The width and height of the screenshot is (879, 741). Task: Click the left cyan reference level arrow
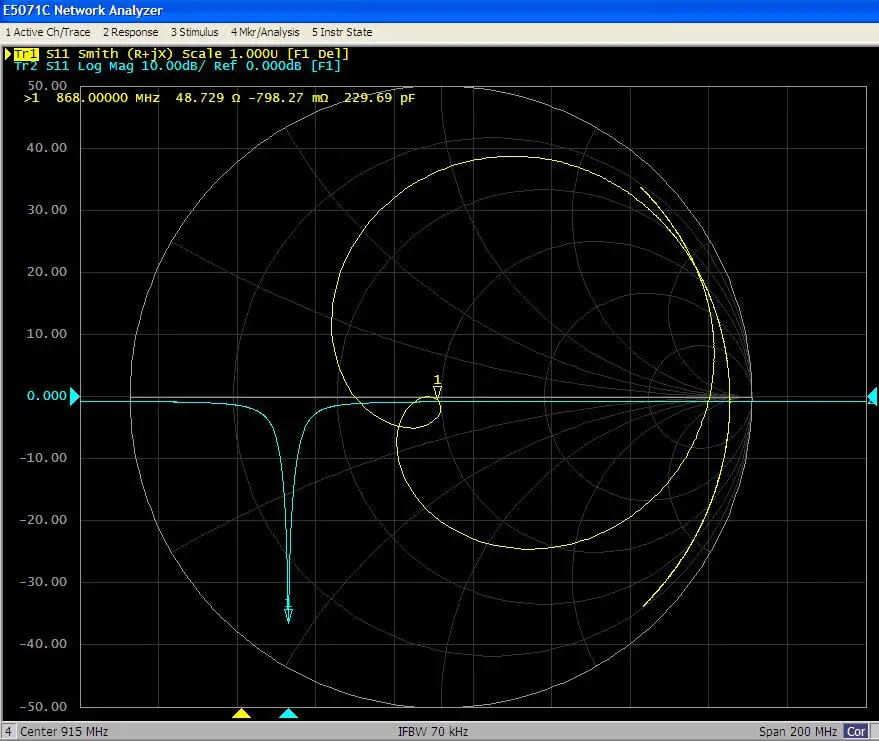[75, 396]
